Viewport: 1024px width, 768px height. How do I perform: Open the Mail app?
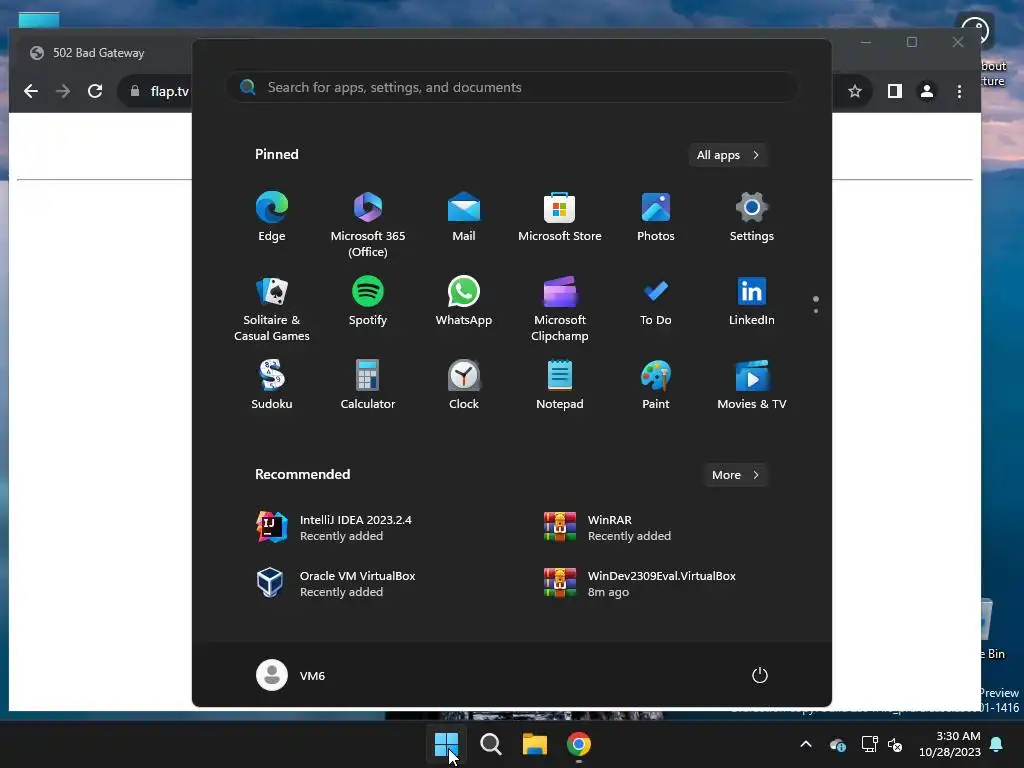(x=464, y=216)
